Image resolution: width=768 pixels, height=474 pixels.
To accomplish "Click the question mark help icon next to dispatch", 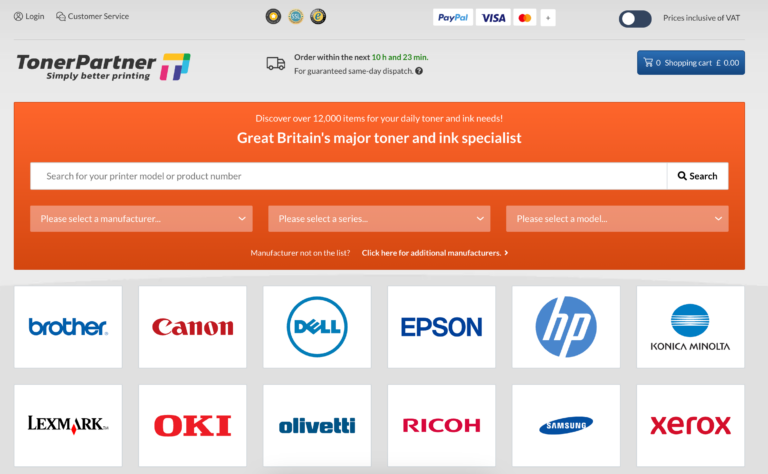I will [419, 71].
